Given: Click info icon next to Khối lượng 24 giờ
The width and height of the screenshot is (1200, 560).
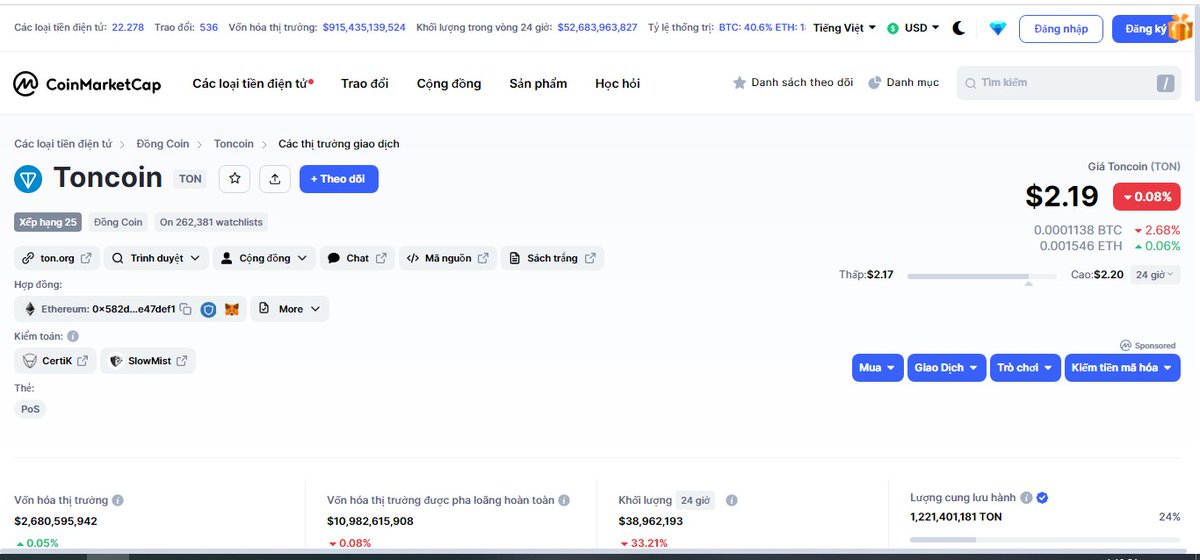Looking at the screenshot, I should click(731, 500).
